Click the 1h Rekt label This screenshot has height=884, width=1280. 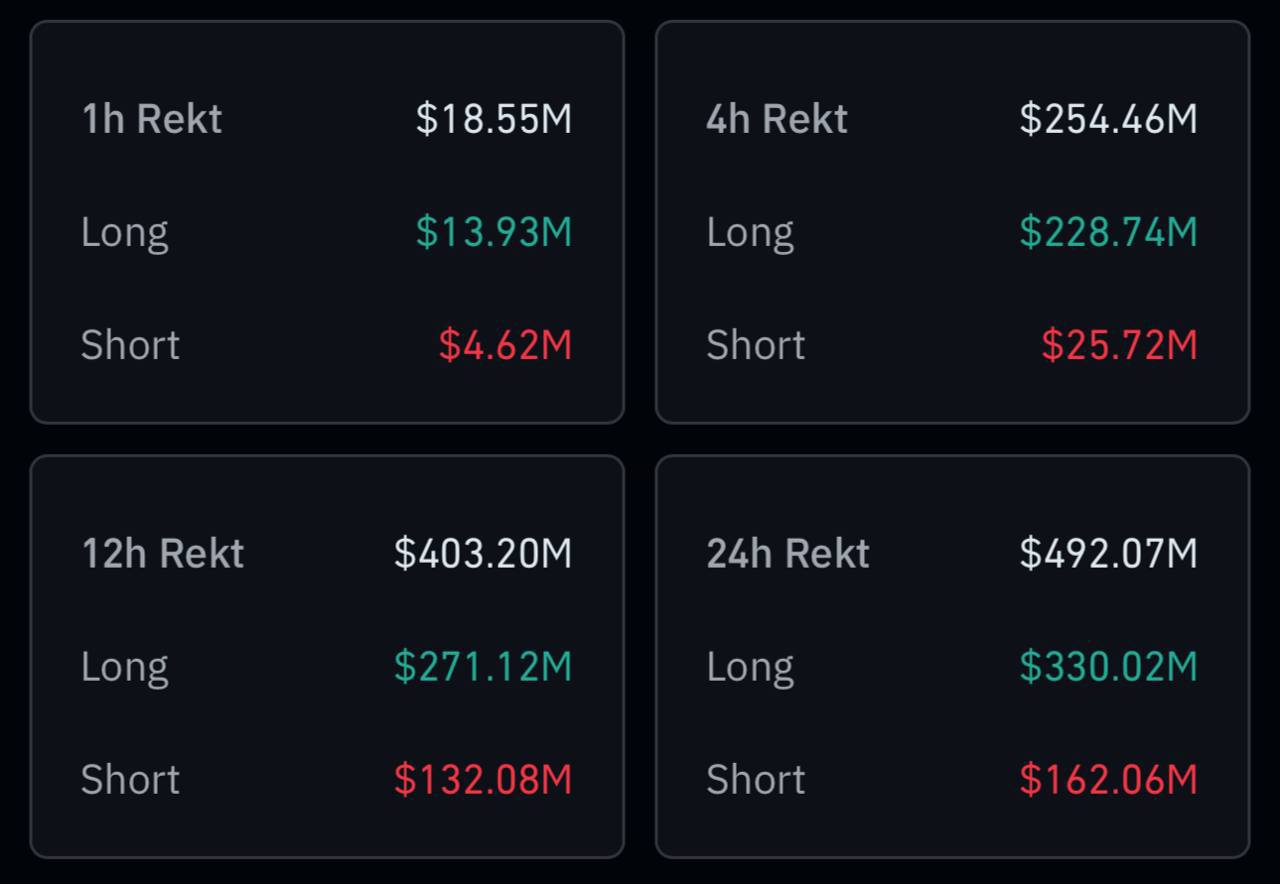(x=151, y=119)
